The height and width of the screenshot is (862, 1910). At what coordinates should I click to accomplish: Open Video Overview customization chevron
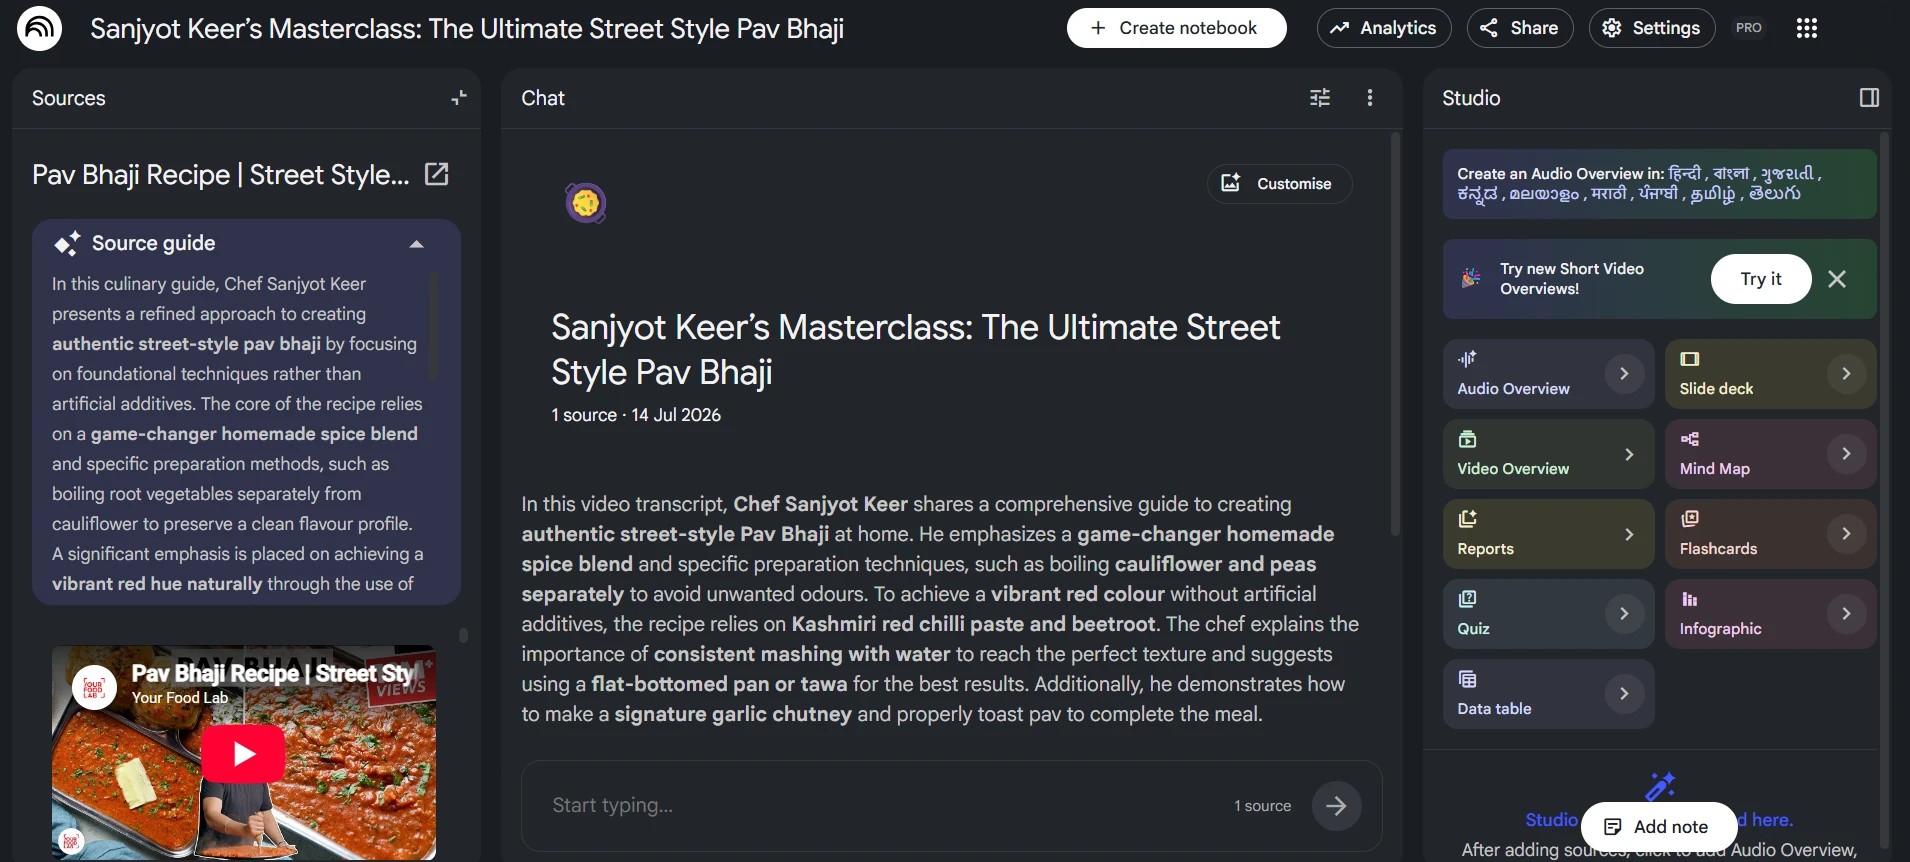pos(1629,454)
